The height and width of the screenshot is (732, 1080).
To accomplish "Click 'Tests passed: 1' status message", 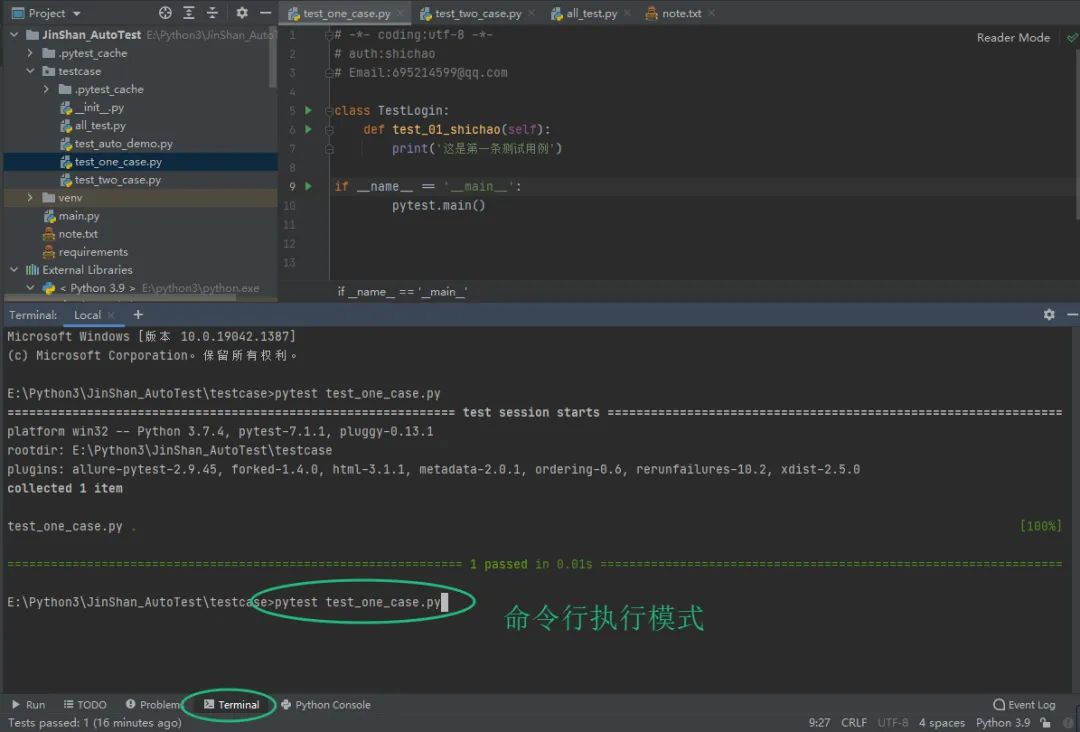I will click(x=95, y=722).
